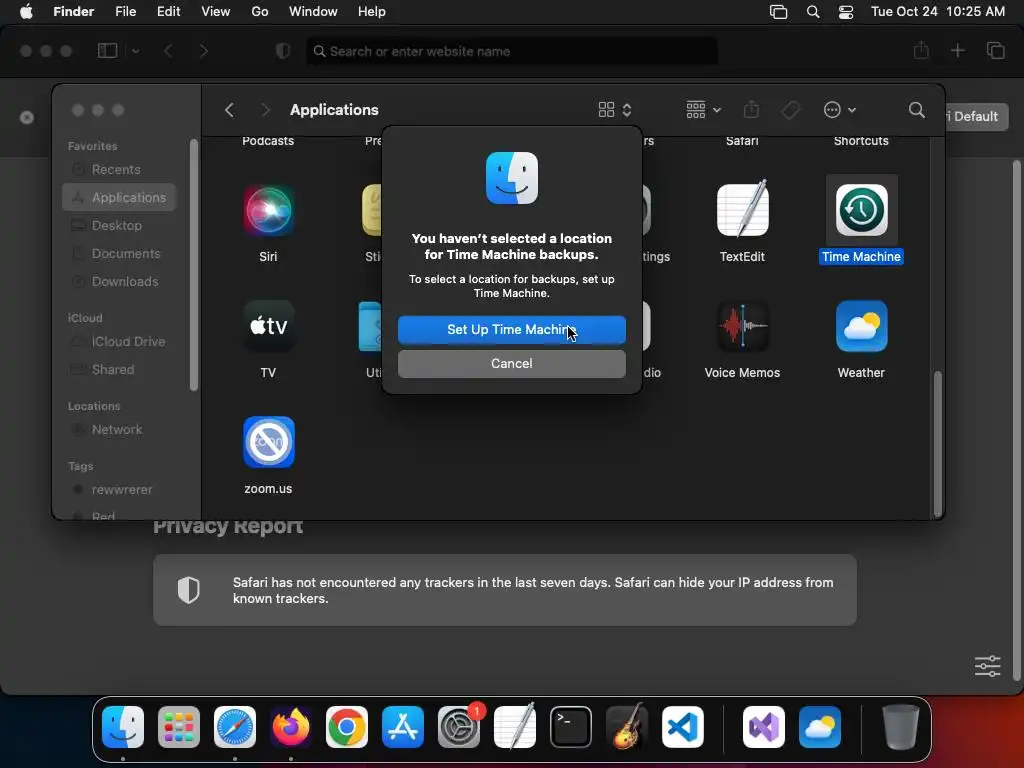Image resolution: width=1024 pixels, height=768 pixels.
Task: Open the View menu
Action: [216, 12]
